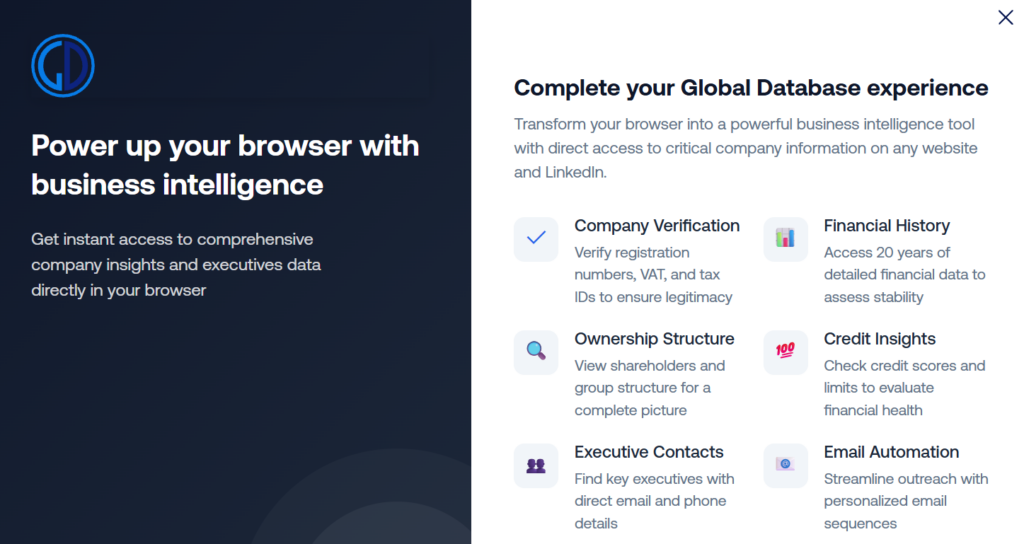Screen dimensions: 1024x544
Task: Click the Company Verification checkmark icon
Action: 536,239
